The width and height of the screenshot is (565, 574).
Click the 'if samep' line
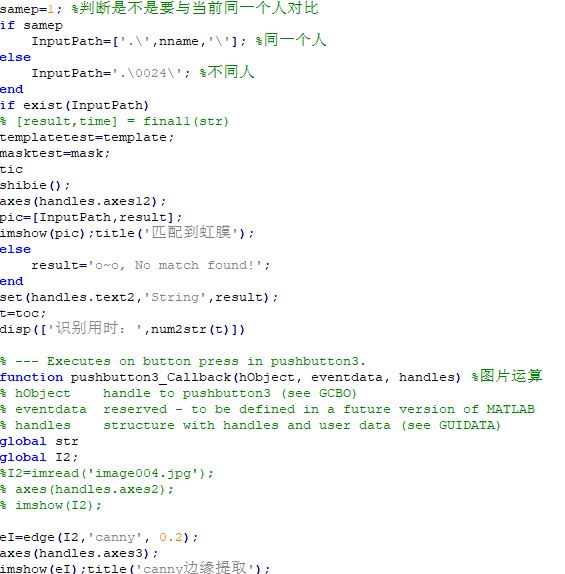pyautogui.click(x=31, y=25)
